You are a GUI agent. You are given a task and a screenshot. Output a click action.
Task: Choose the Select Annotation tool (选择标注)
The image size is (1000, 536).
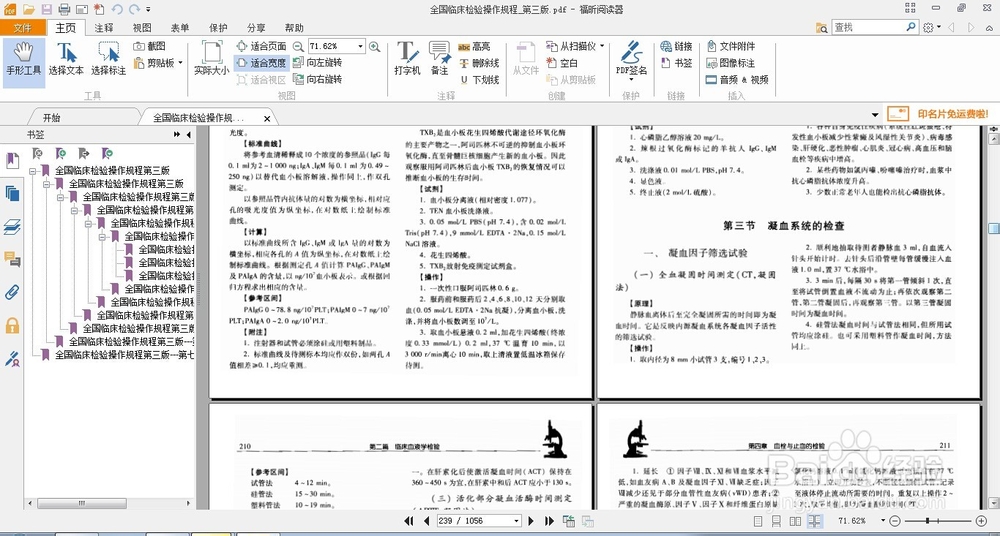coord(108,60)
